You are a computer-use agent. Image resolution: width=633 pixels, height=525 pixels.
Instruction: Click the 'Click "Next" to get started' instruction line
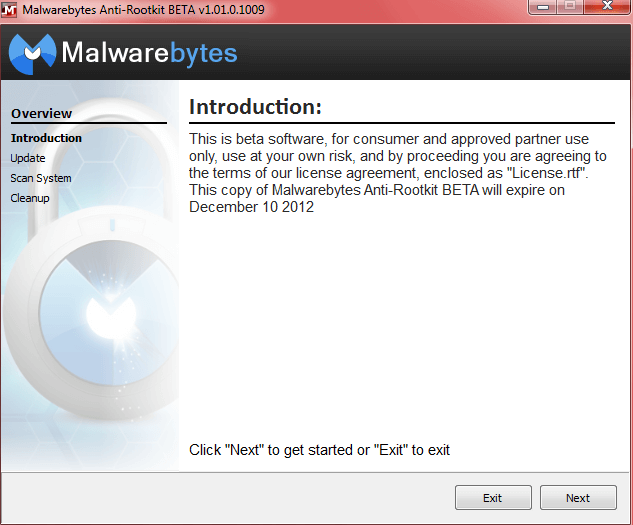pos(319,449)
